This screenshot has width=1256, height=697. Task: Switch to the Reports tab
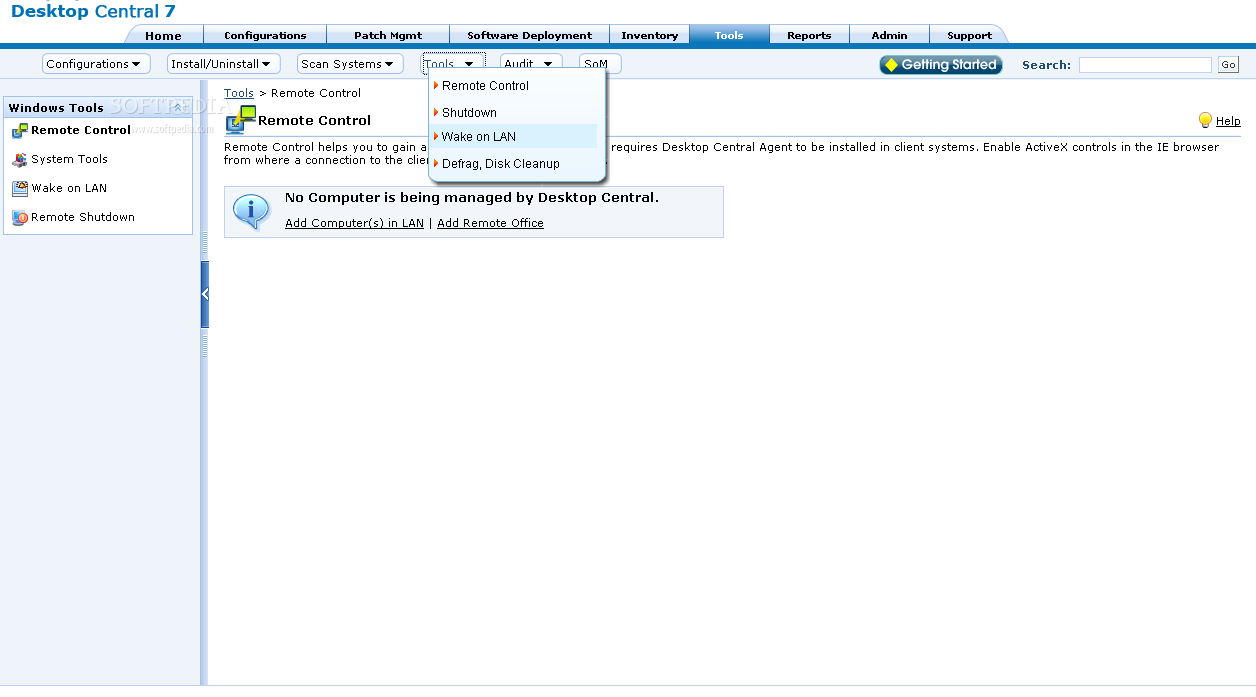click(809, 35)
